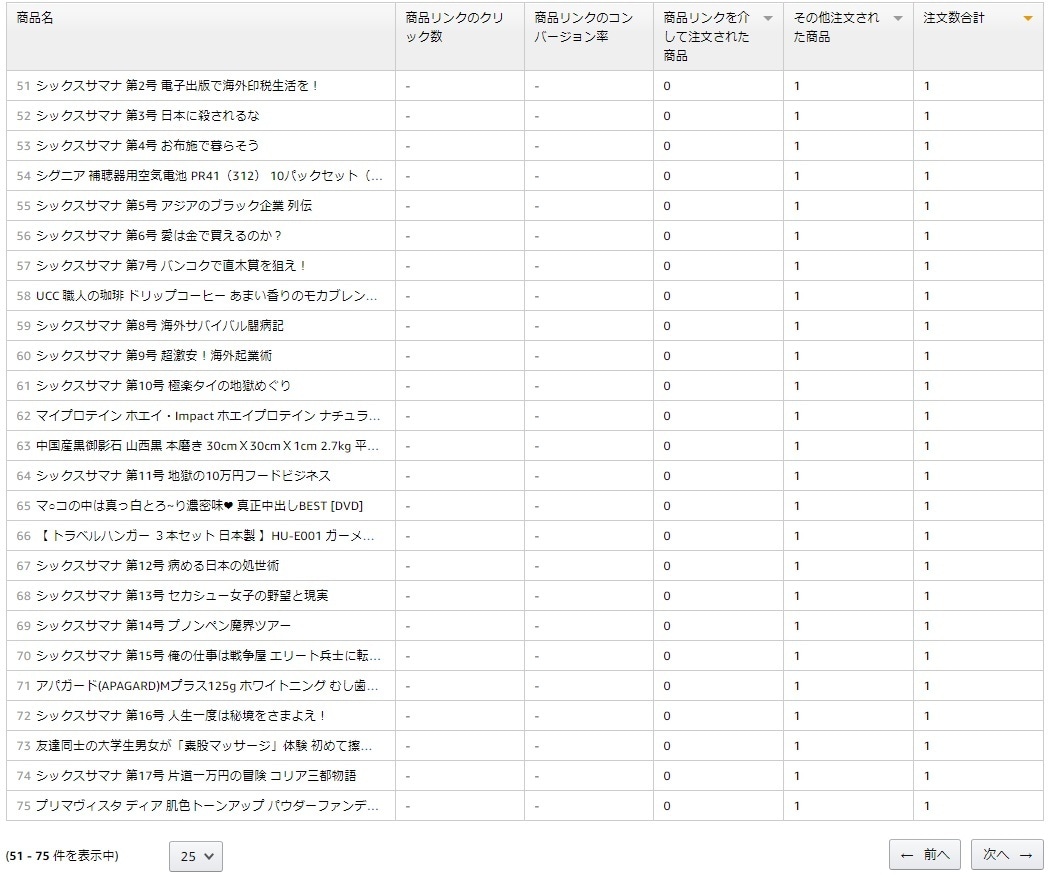
Task: Select row 67 シックスサマナ 第12号 病める日本の処世術
Action: point(524,565)
